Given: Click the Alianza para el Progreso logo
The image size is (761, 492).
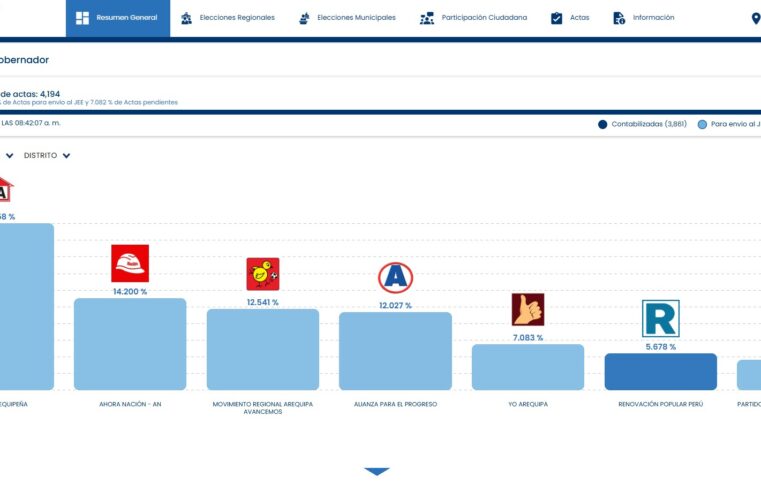Looking at the screenshot, I should point(396,278).
